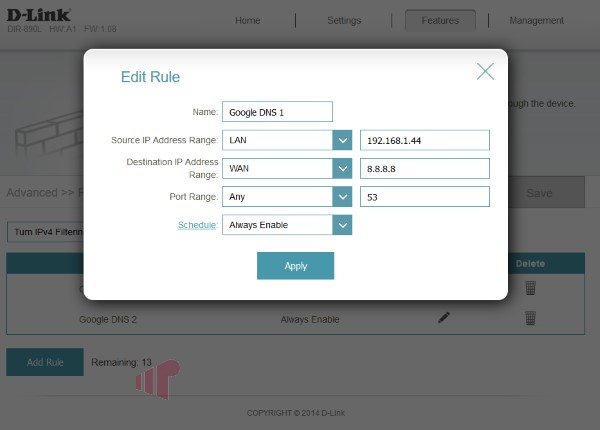Click the DIR-890L model and firmware text
Screen dimensions: 600x430
pos(62,29)
